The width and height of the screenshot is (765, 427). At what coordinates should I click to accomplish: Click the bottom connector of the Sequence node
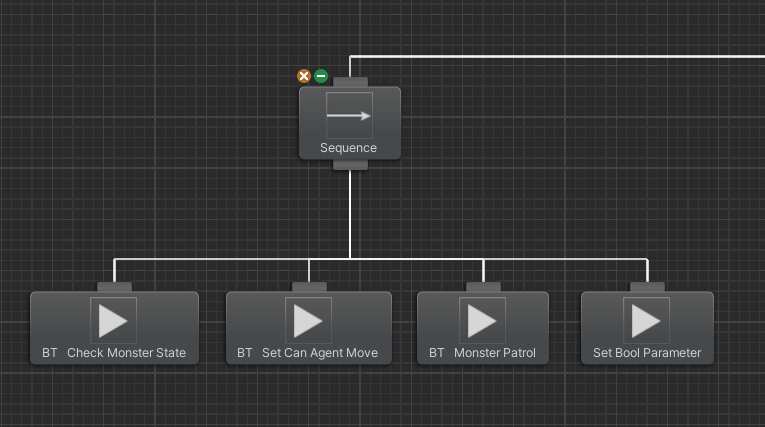click(x=350, y=165)
